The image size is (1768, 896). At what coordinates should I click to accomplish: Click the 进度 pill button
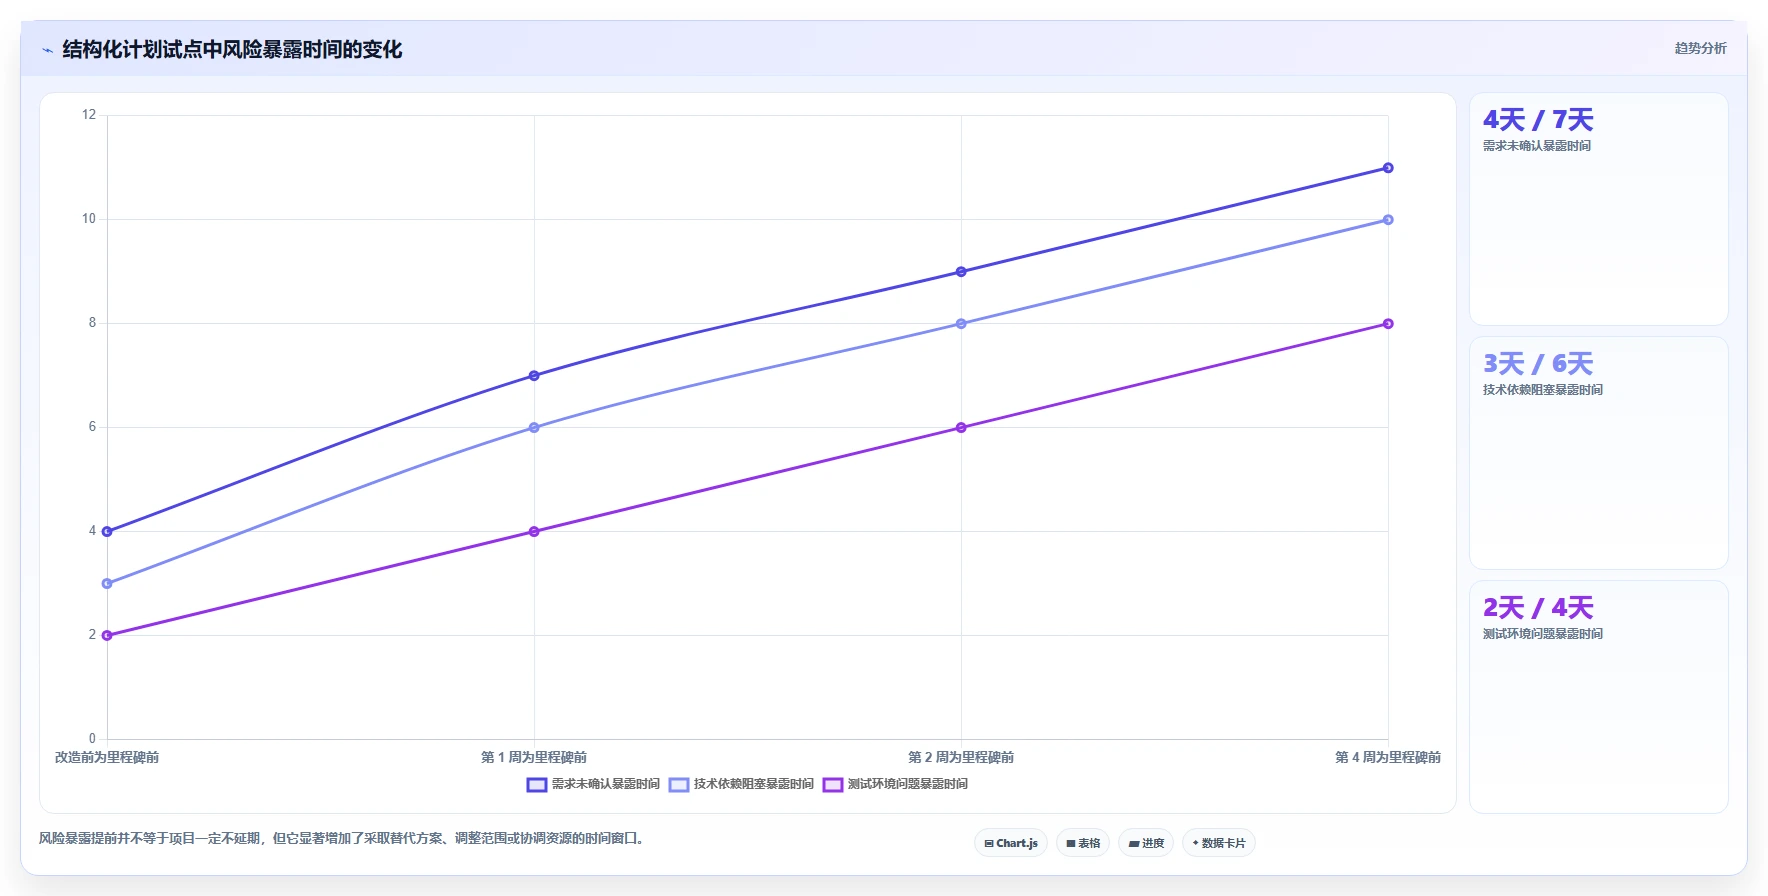pos(1146,843)
